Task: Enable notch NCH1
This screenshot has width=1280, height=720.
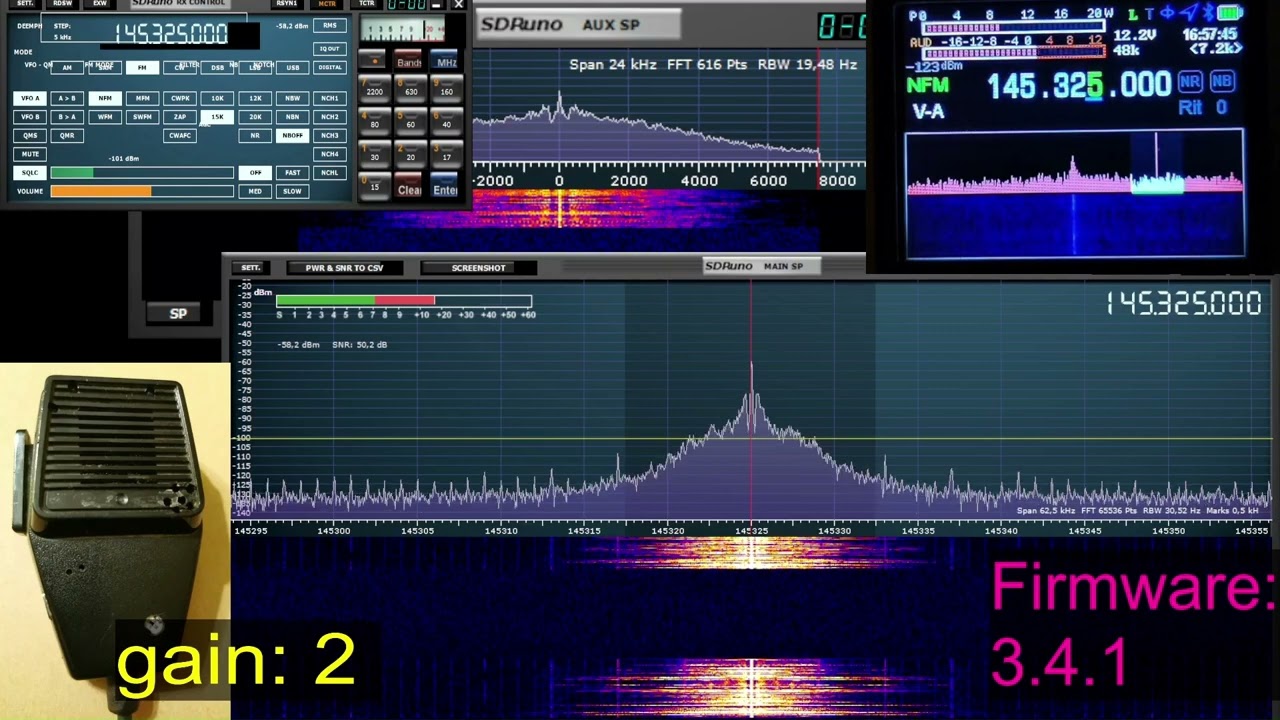Action: pyautogui.click(x=329, y=98)
